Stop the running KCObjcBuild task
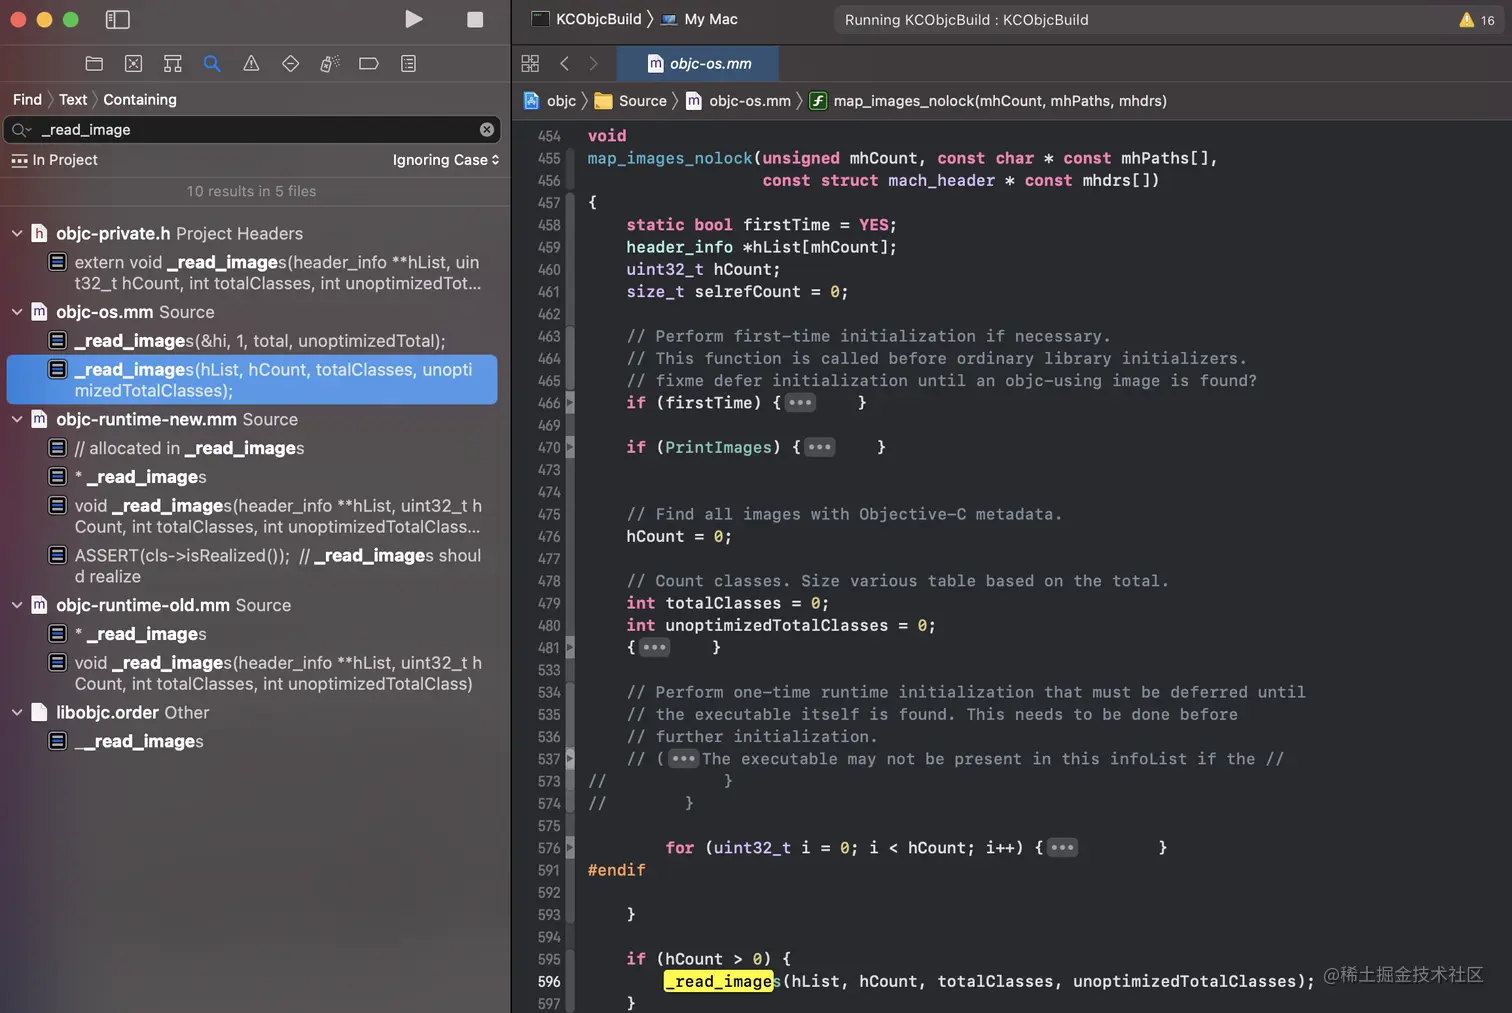 475,19
